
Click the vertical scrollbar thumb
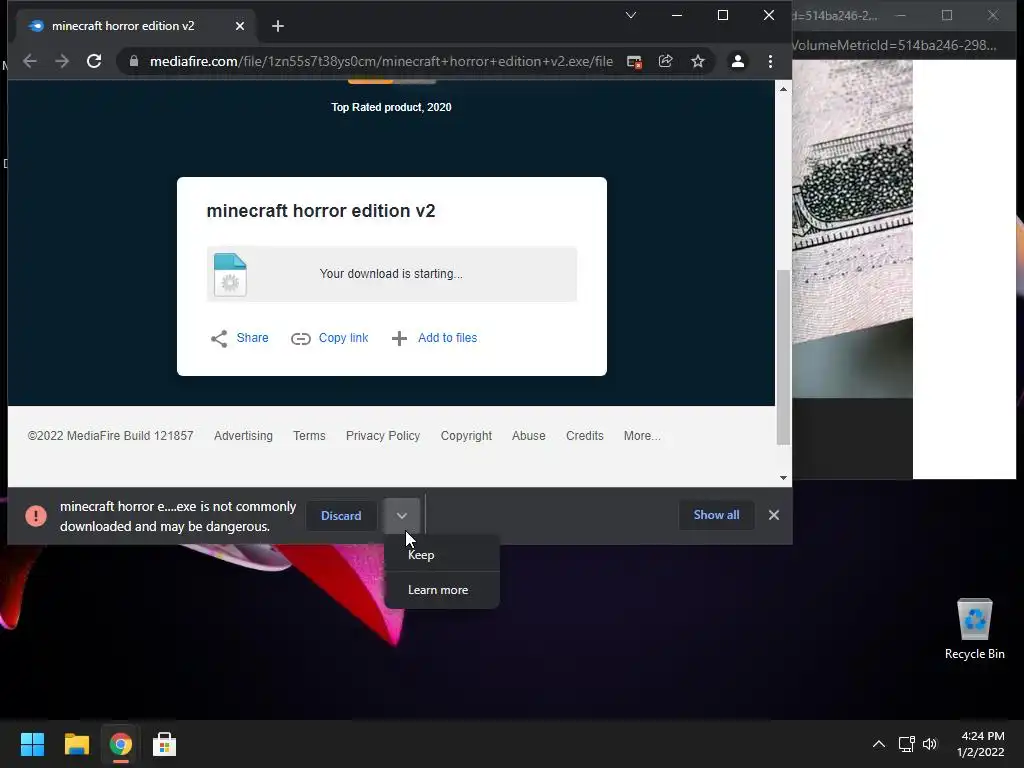click(x=783, y=357)
